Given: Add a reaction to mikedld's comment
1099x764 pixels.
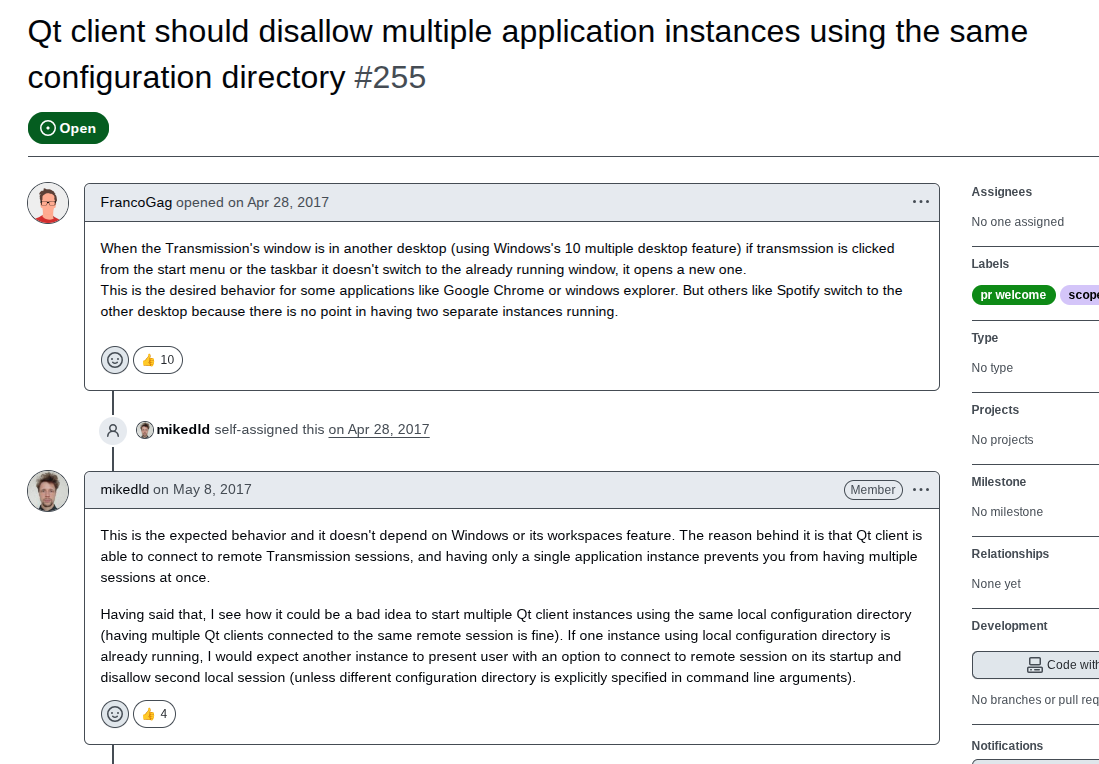Looking at the screenshot, I should (x=115, y=714).
